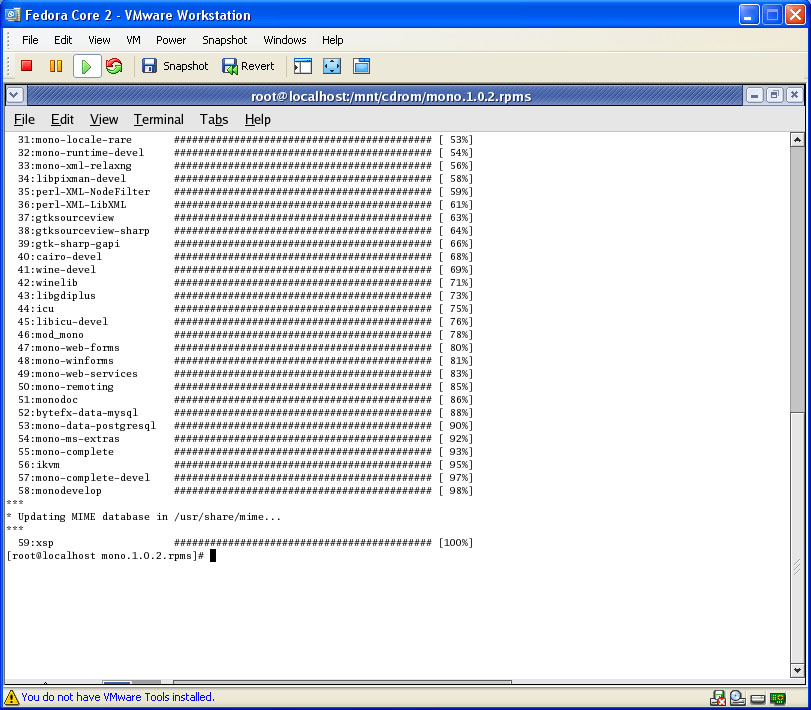Open the VMware View menu
The width and height of the screenshot is (811, 710).
click(99, 40)
